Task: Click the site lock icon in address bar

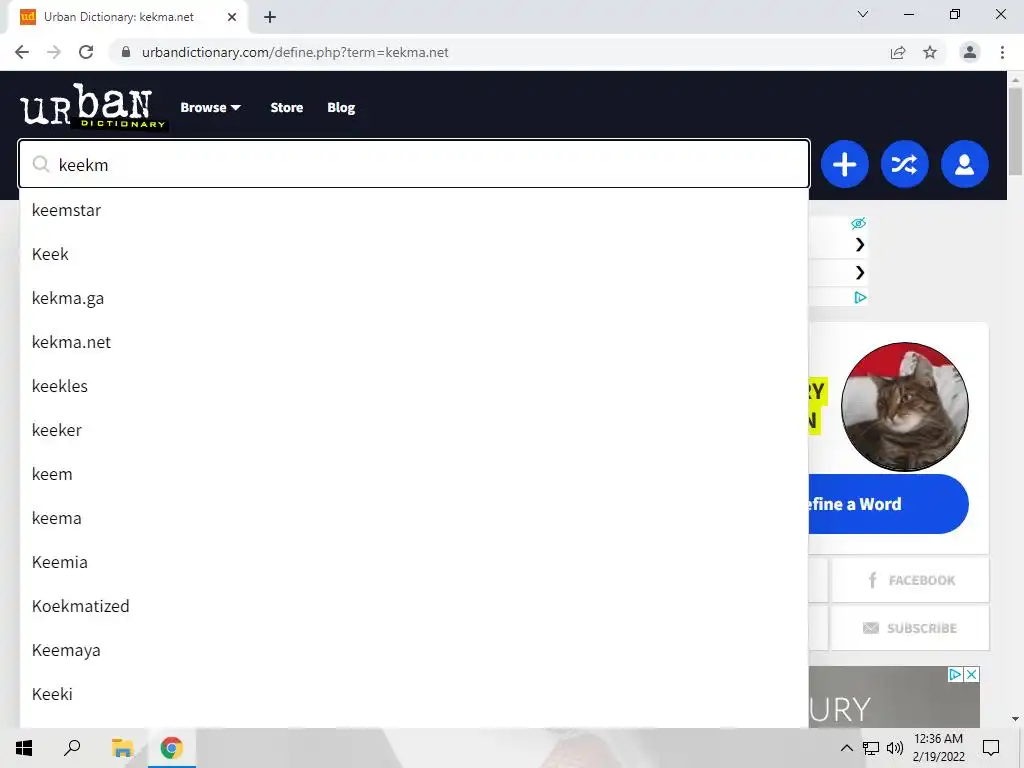Action: tap(126, 52)
